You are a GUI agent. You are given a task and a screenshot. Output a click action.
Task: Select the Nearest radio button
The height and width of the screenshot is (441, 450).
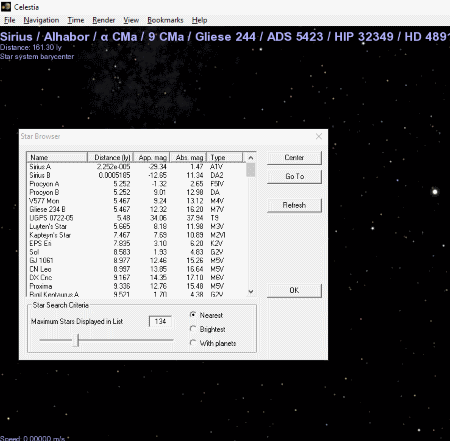click(x=193, y=315)
